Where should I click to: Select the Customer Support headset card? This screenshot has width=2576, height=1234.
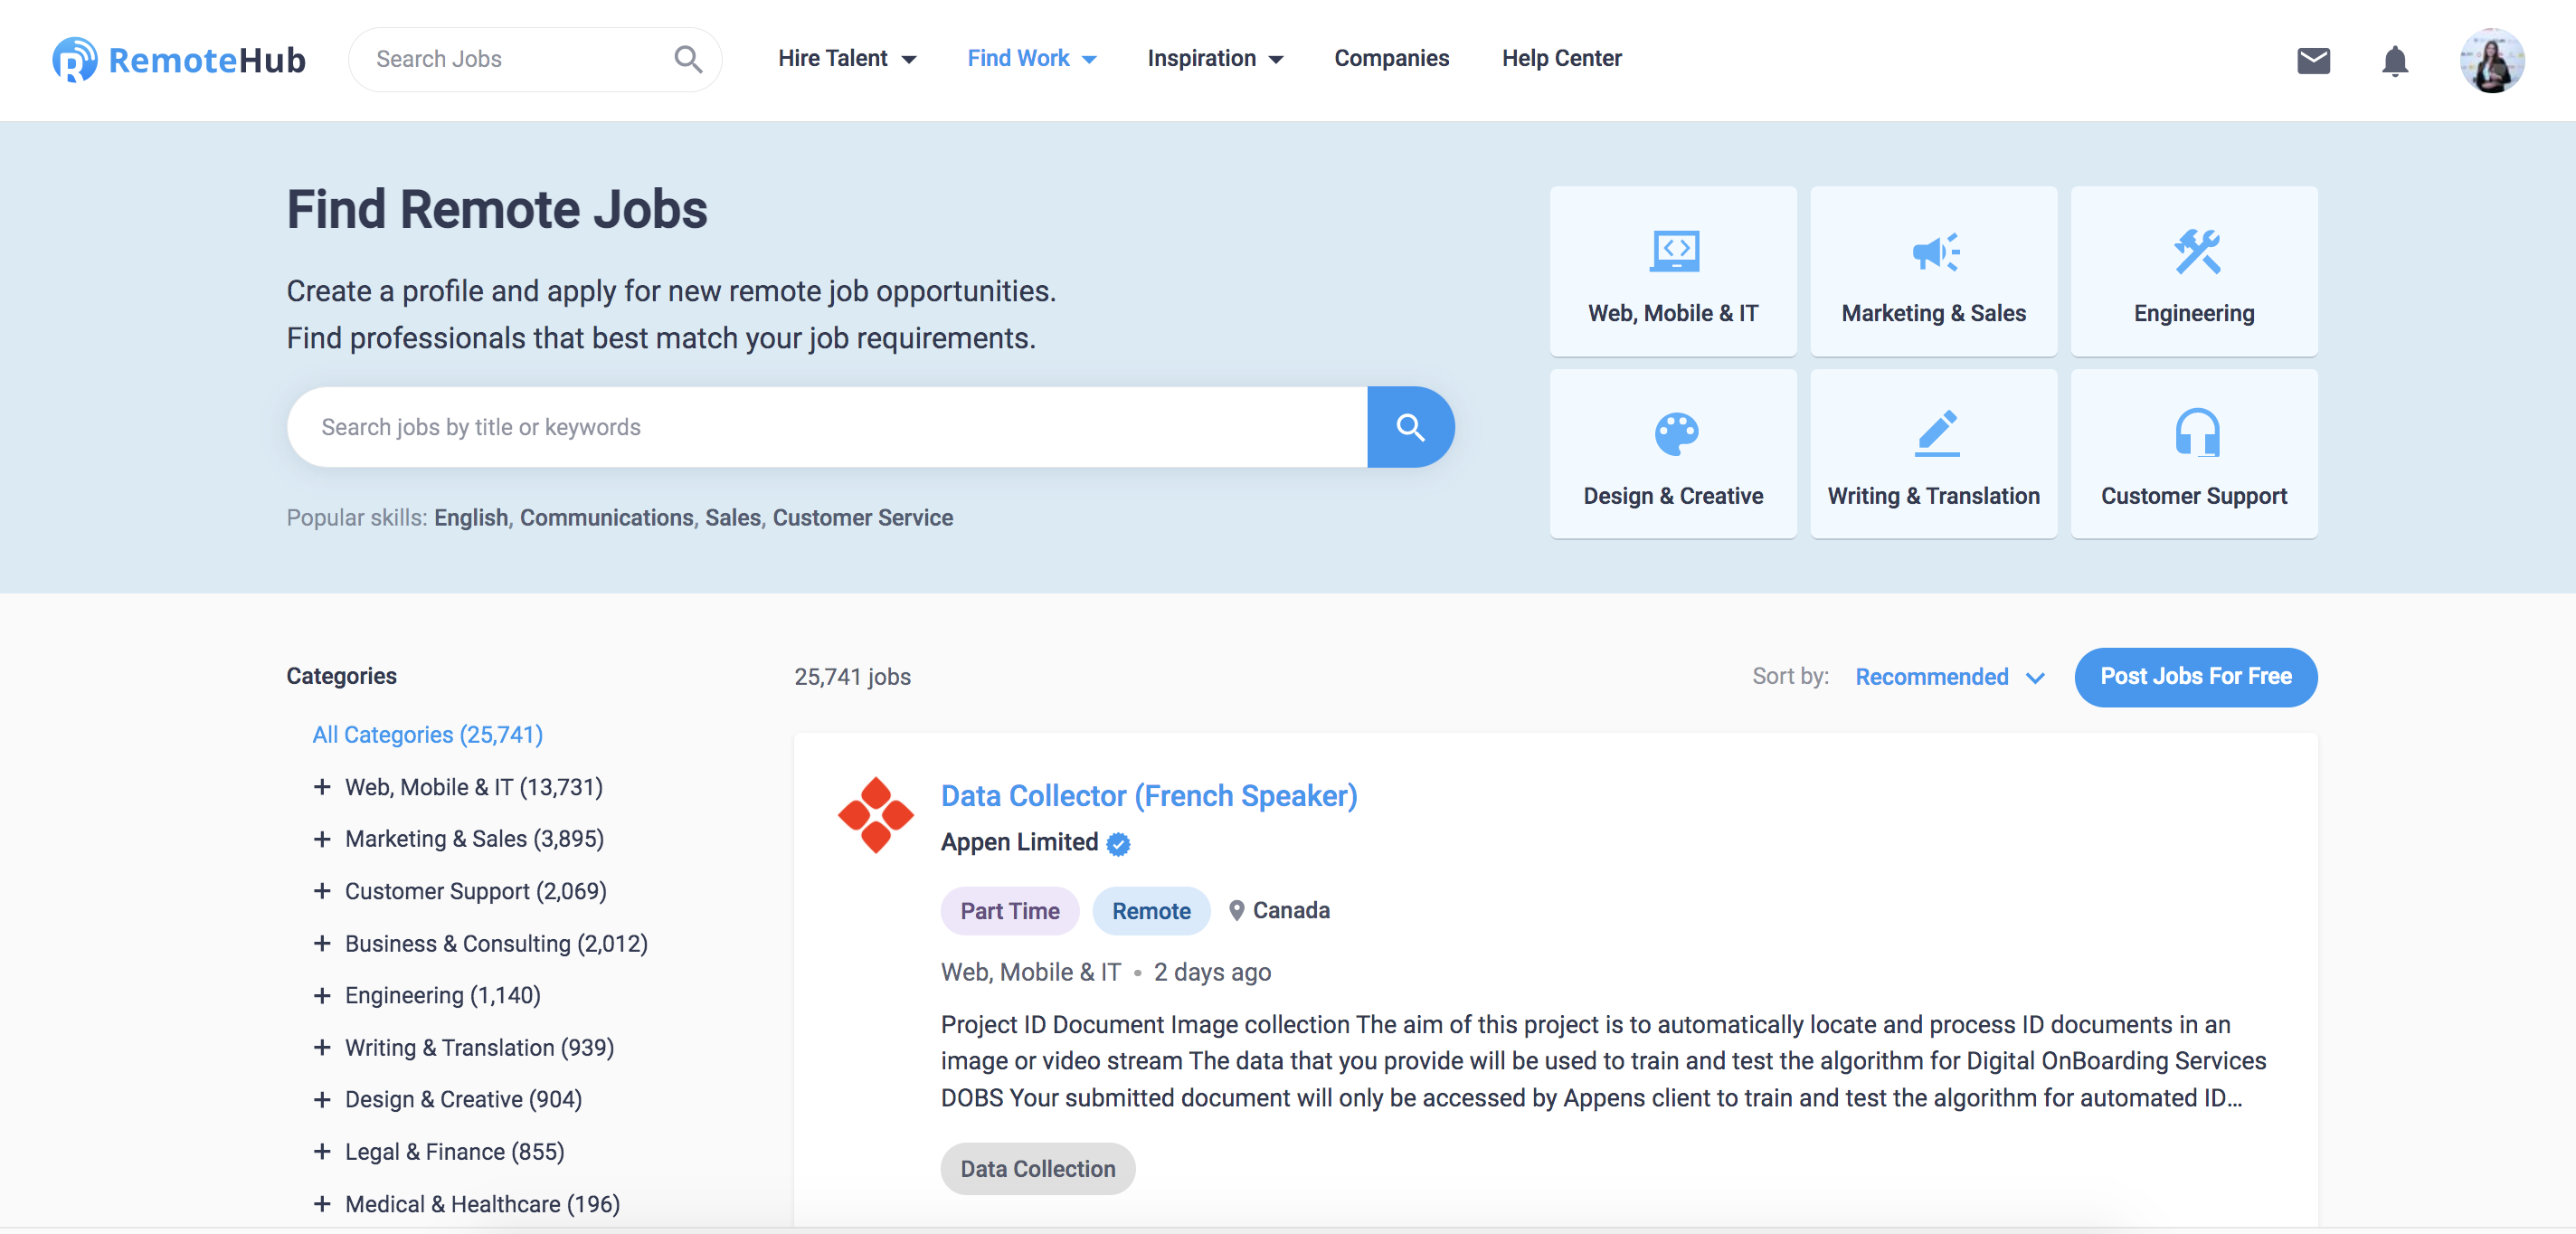click(2194, 454)
